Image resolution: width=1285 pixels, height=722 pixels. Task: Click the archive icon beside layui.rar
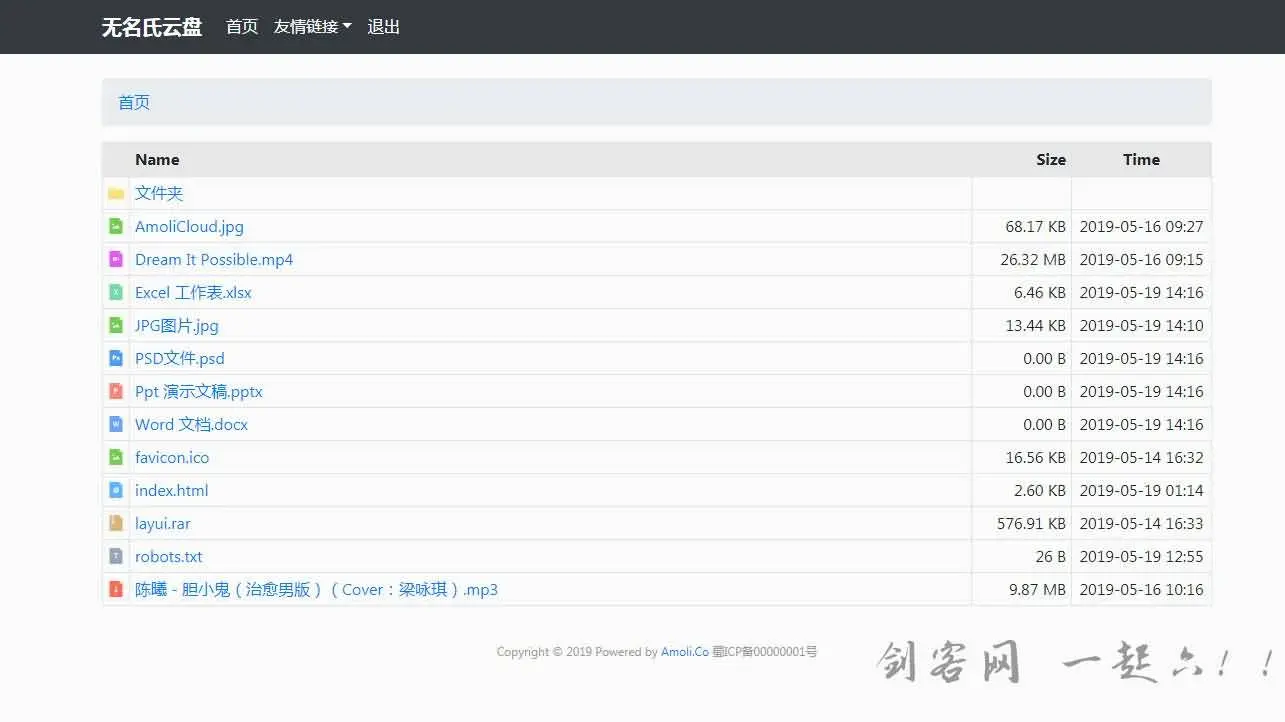click(x=116, y=523)
